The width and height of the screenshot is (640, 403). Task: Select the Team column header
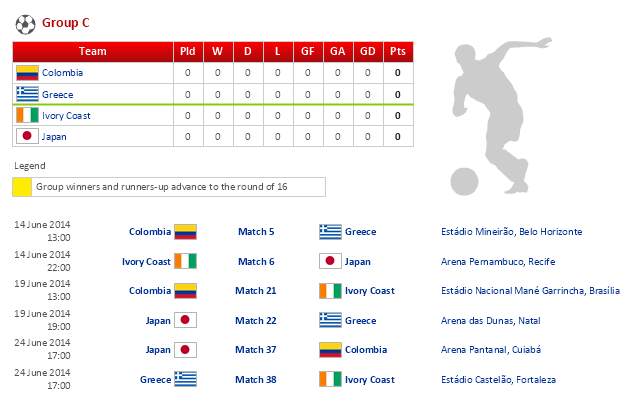coord(92,51)
